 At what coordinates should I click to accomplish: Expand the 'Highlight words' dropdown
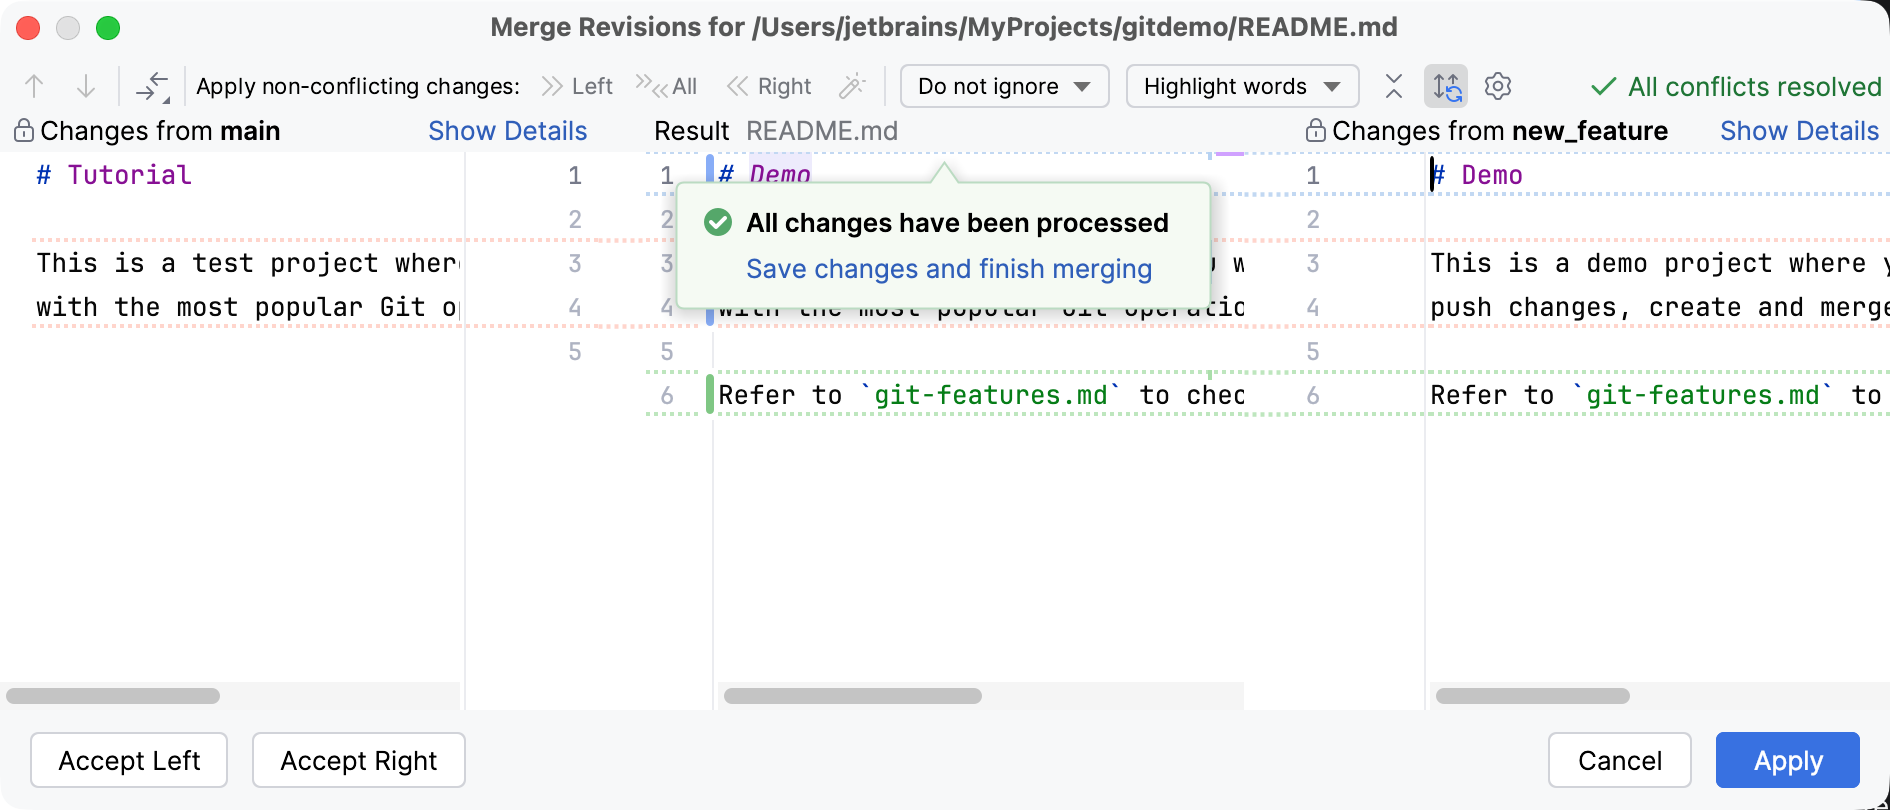pos(1242,87)
